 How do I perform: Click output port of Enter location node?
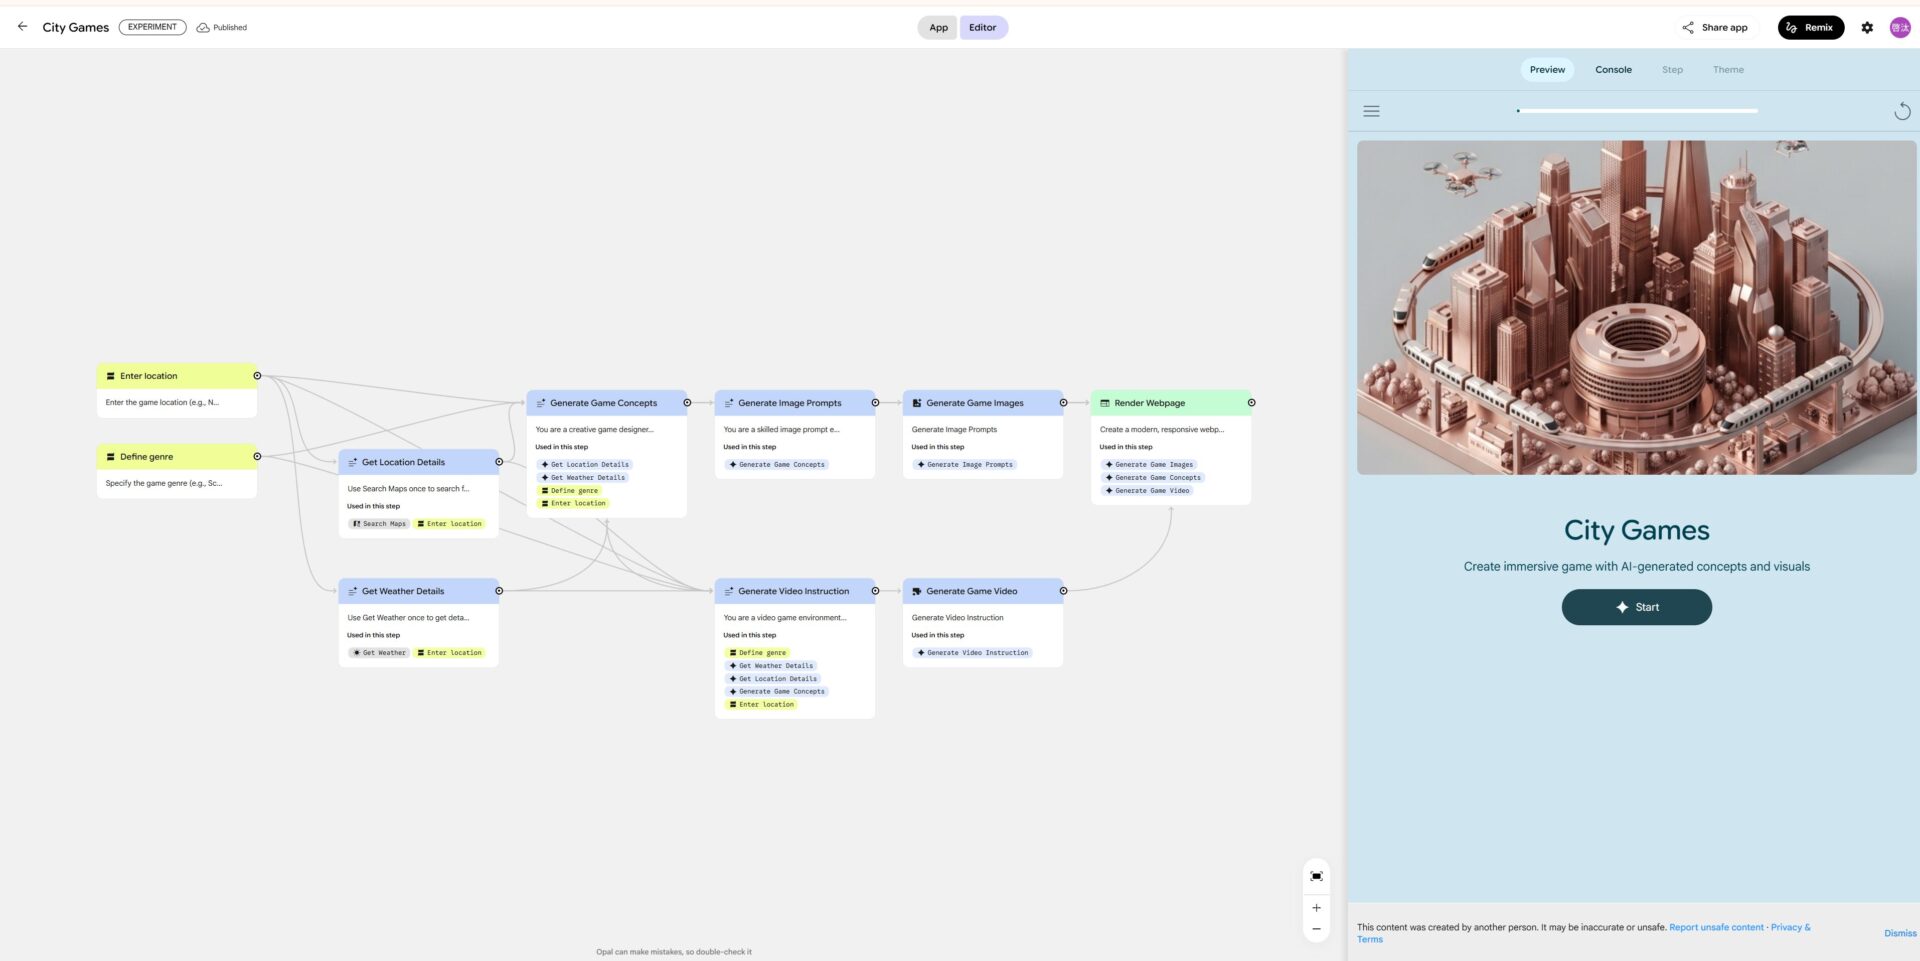[257, 376]
